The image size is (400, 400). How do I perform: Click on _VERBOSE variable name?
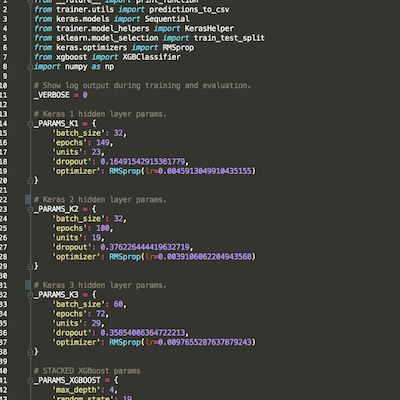coord(52,95)
